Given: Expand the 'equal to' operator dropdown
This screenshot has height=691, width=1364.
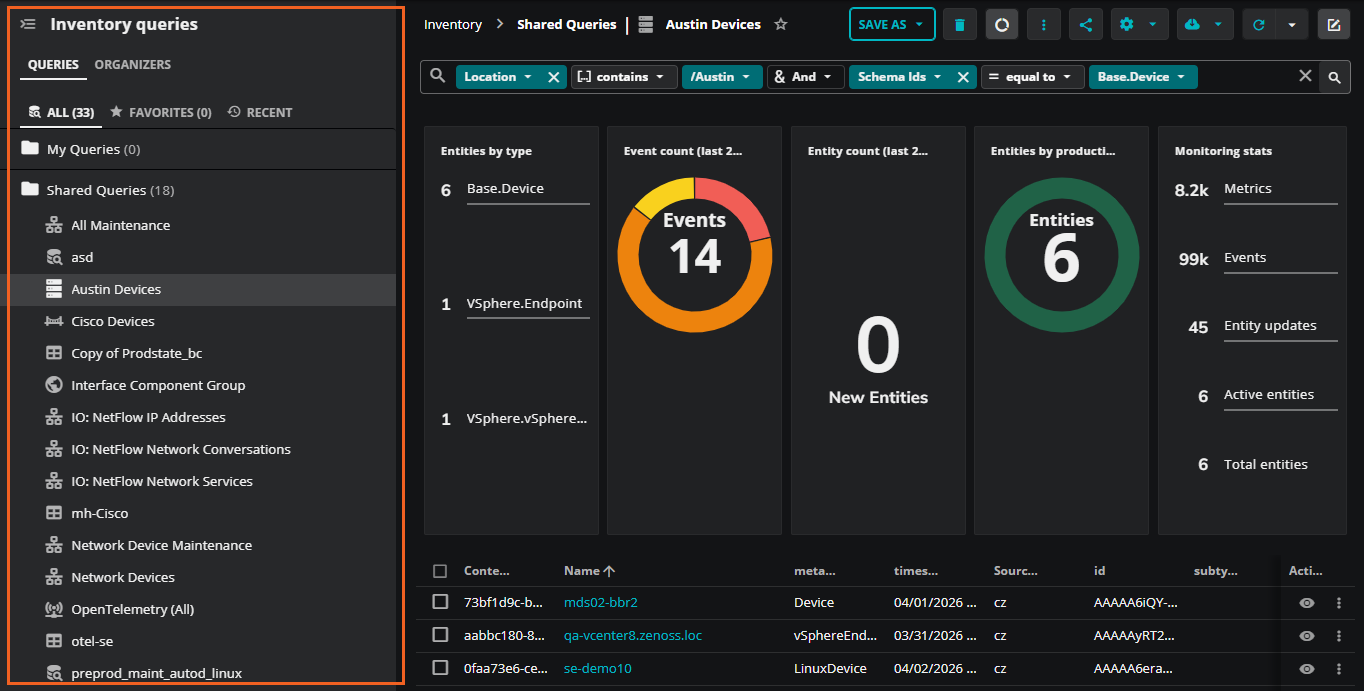Looking at the screenshot, I should (x=1032, y=77).
